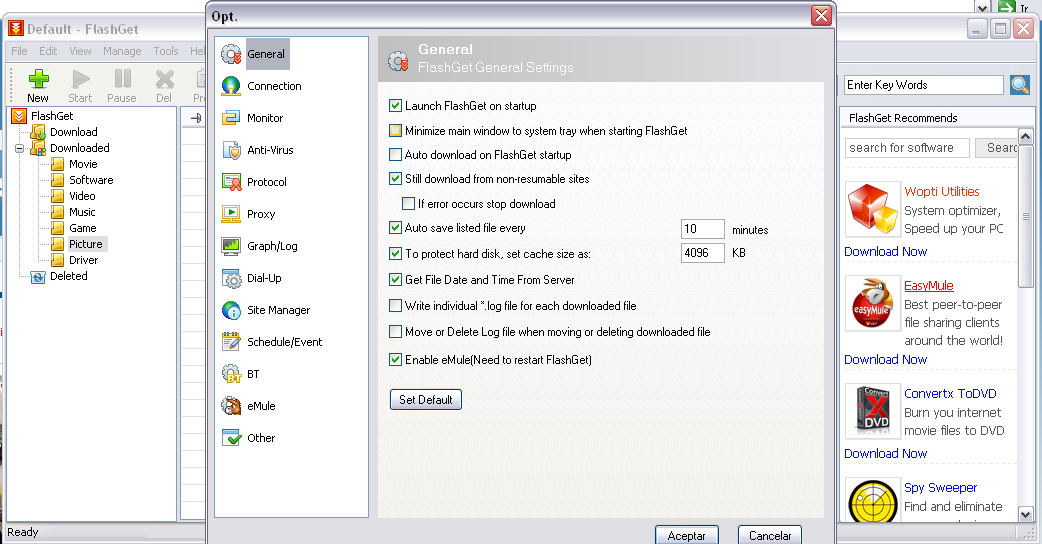Click the Aceptar button
1042x544 pixels.
click(686, 535)
